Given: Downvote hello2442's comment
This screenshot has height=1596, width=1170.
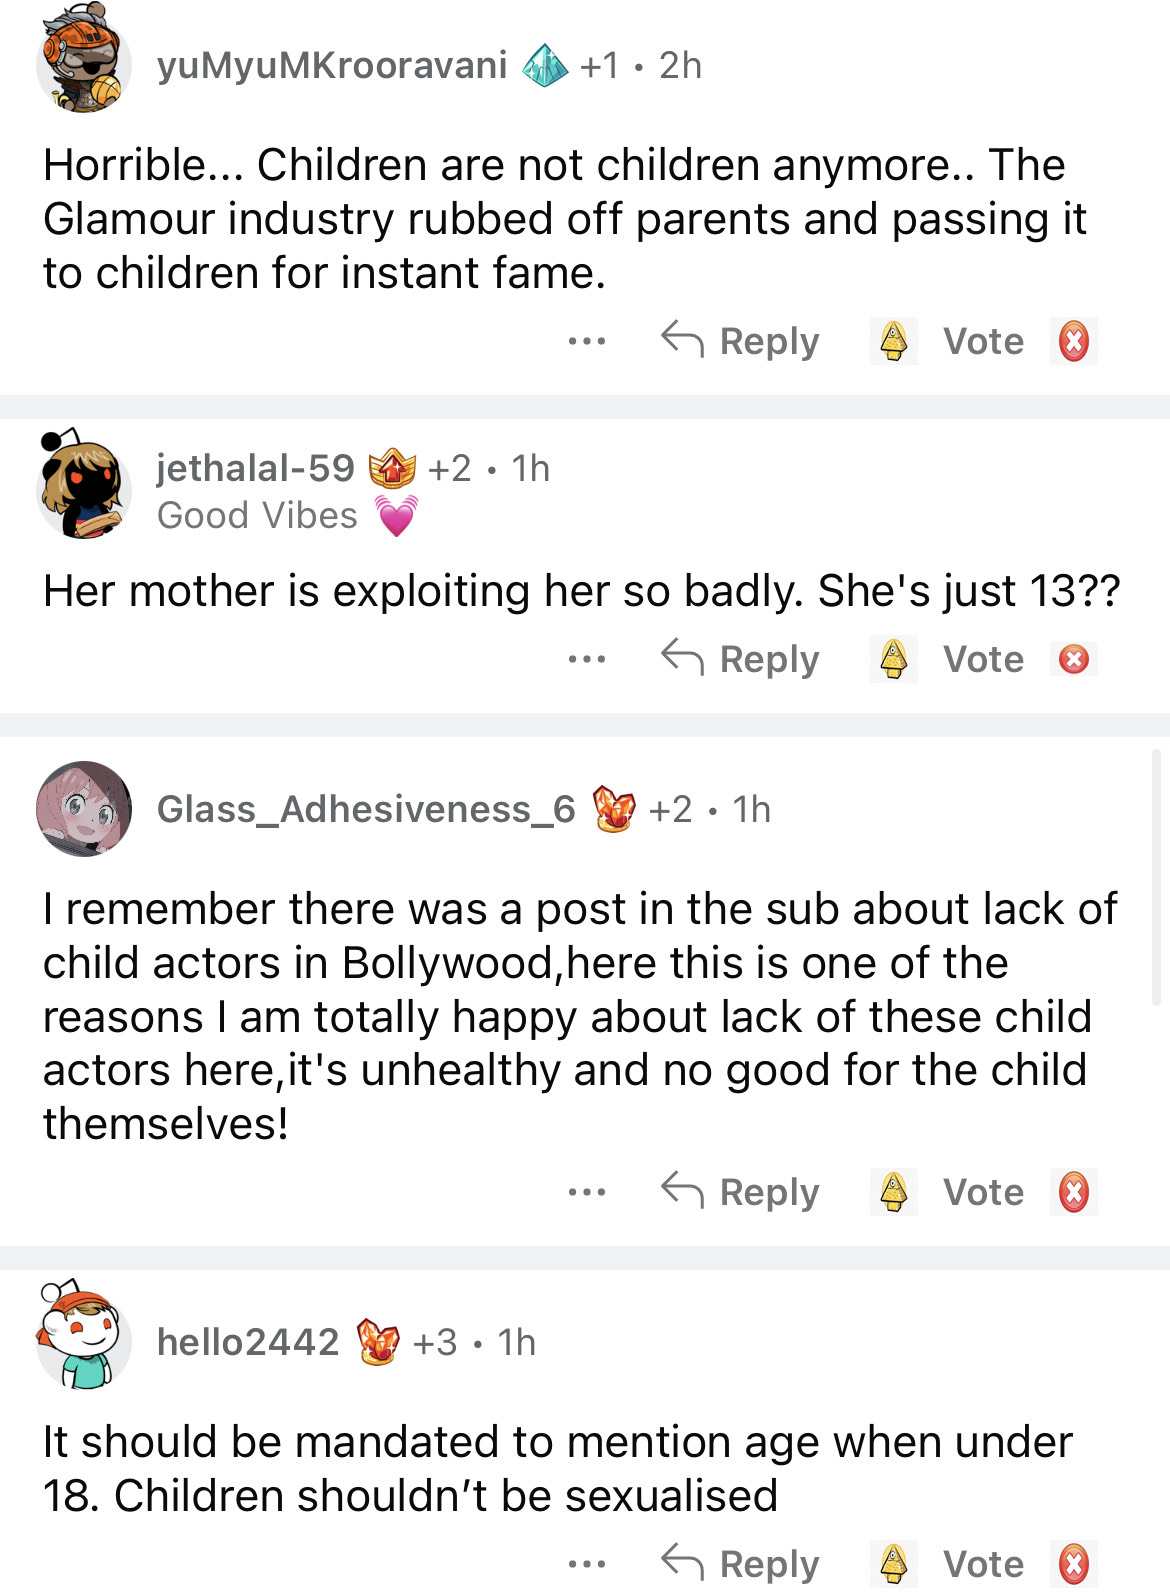Looking at the screenshot, I should pos(1074,1564).
